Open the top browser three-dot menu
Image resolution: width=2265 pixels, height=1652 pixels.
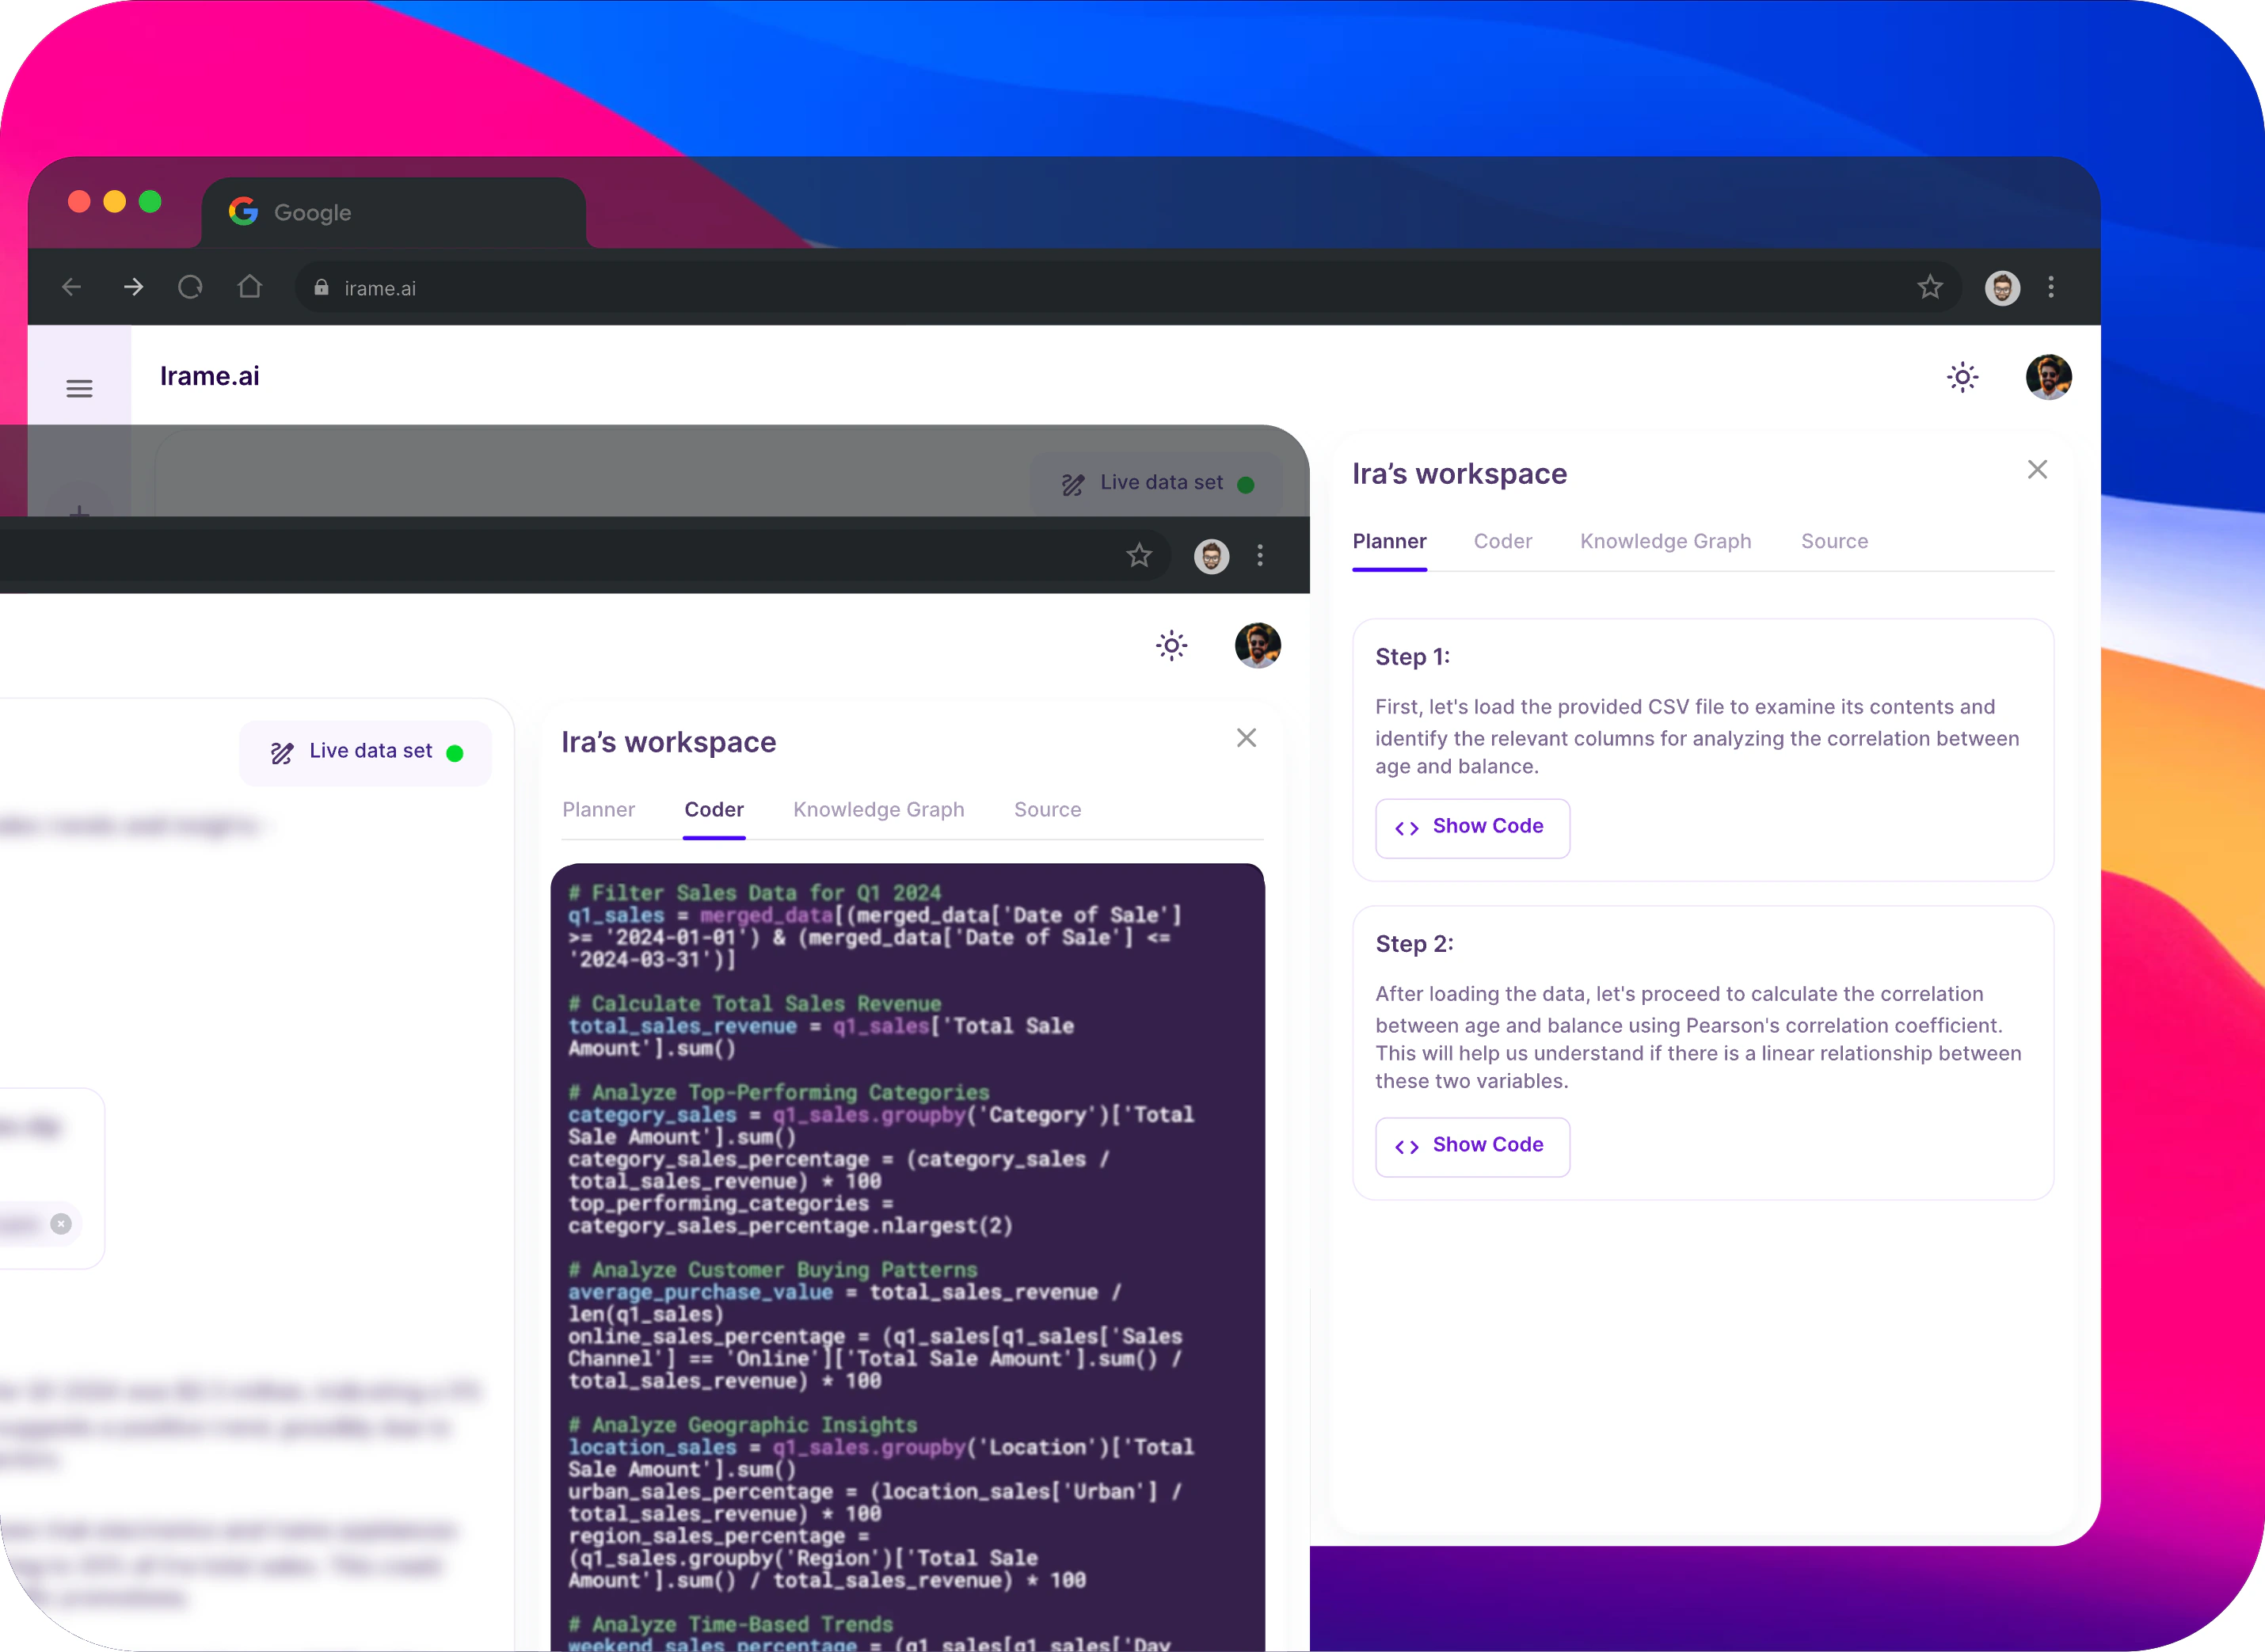click(2051, 288)
